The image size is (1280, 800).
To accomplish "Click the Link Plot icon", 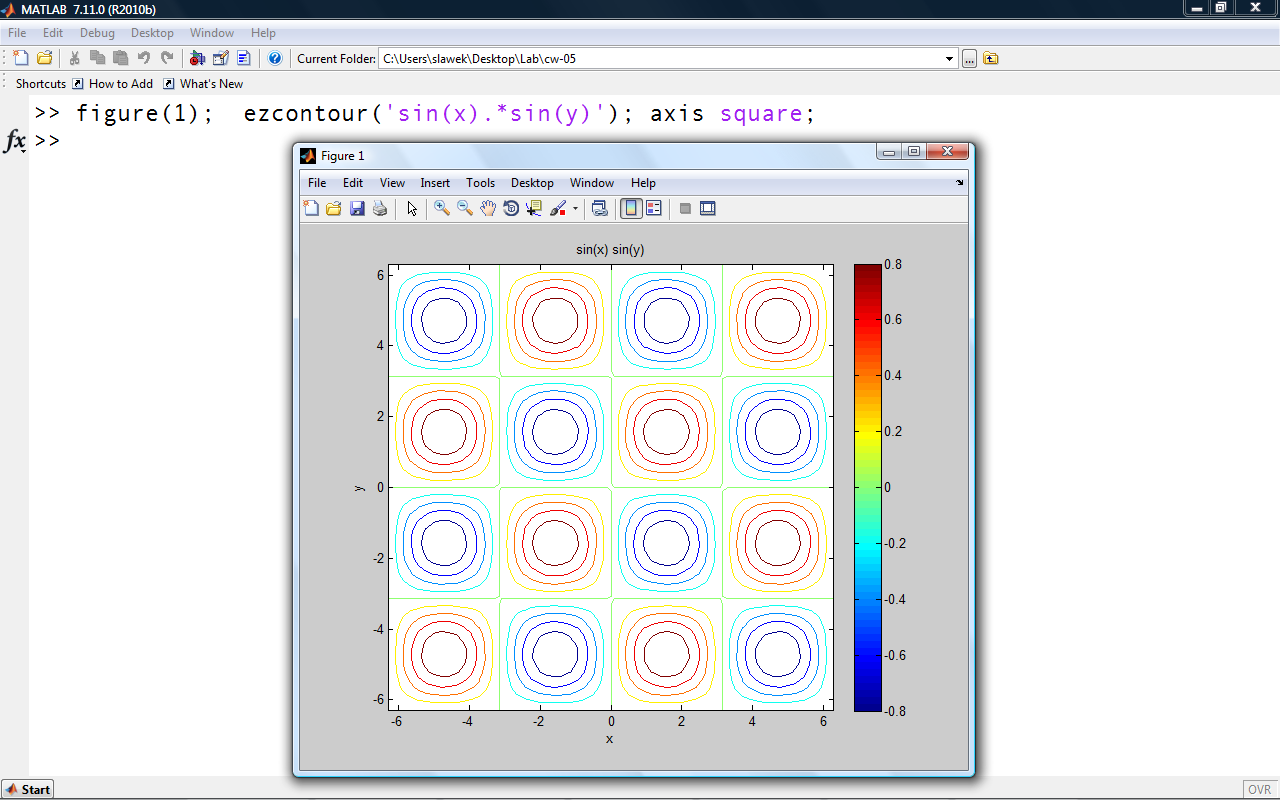I will [x=599, y=208].
